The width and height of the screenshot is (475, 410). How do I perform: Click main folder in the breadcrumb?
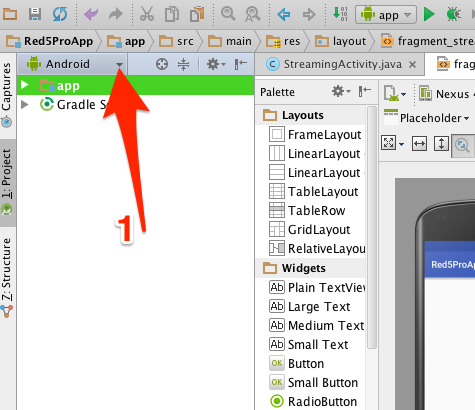(230, 41)
